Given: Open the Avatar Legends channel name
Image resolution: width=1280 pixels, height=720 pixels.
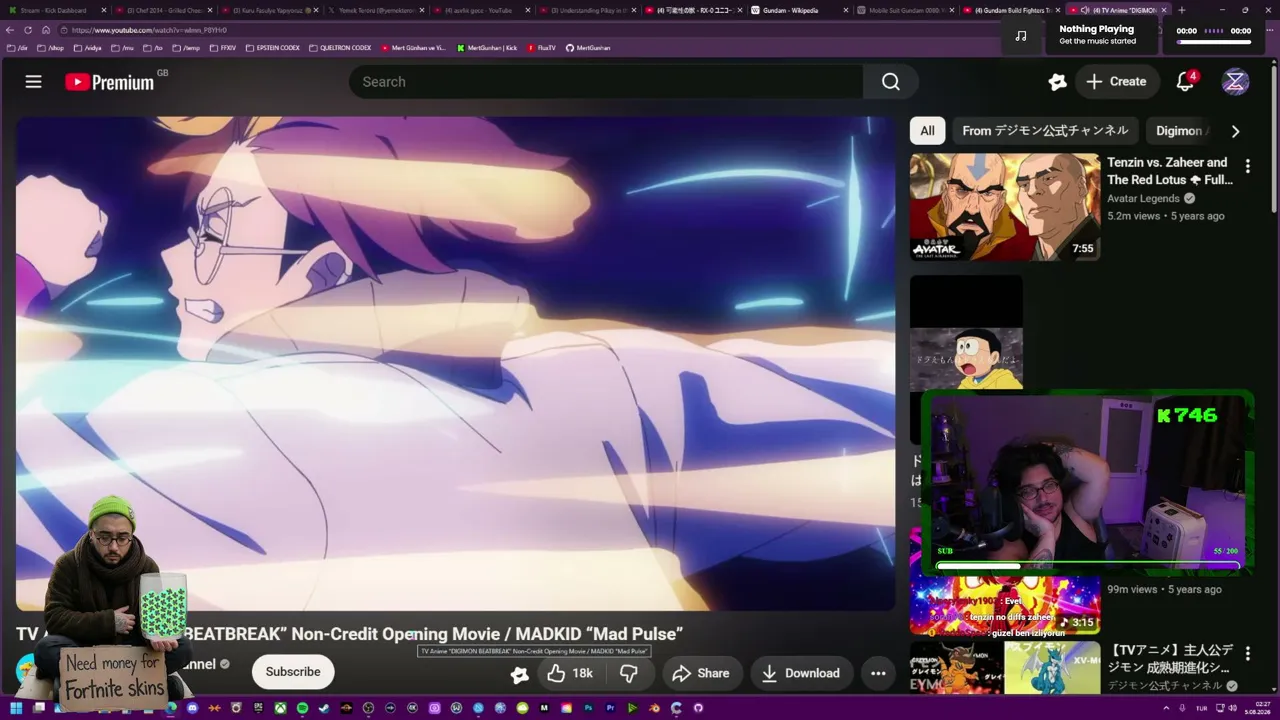Looking at the screenshot, I should (x=1143, y=198).
